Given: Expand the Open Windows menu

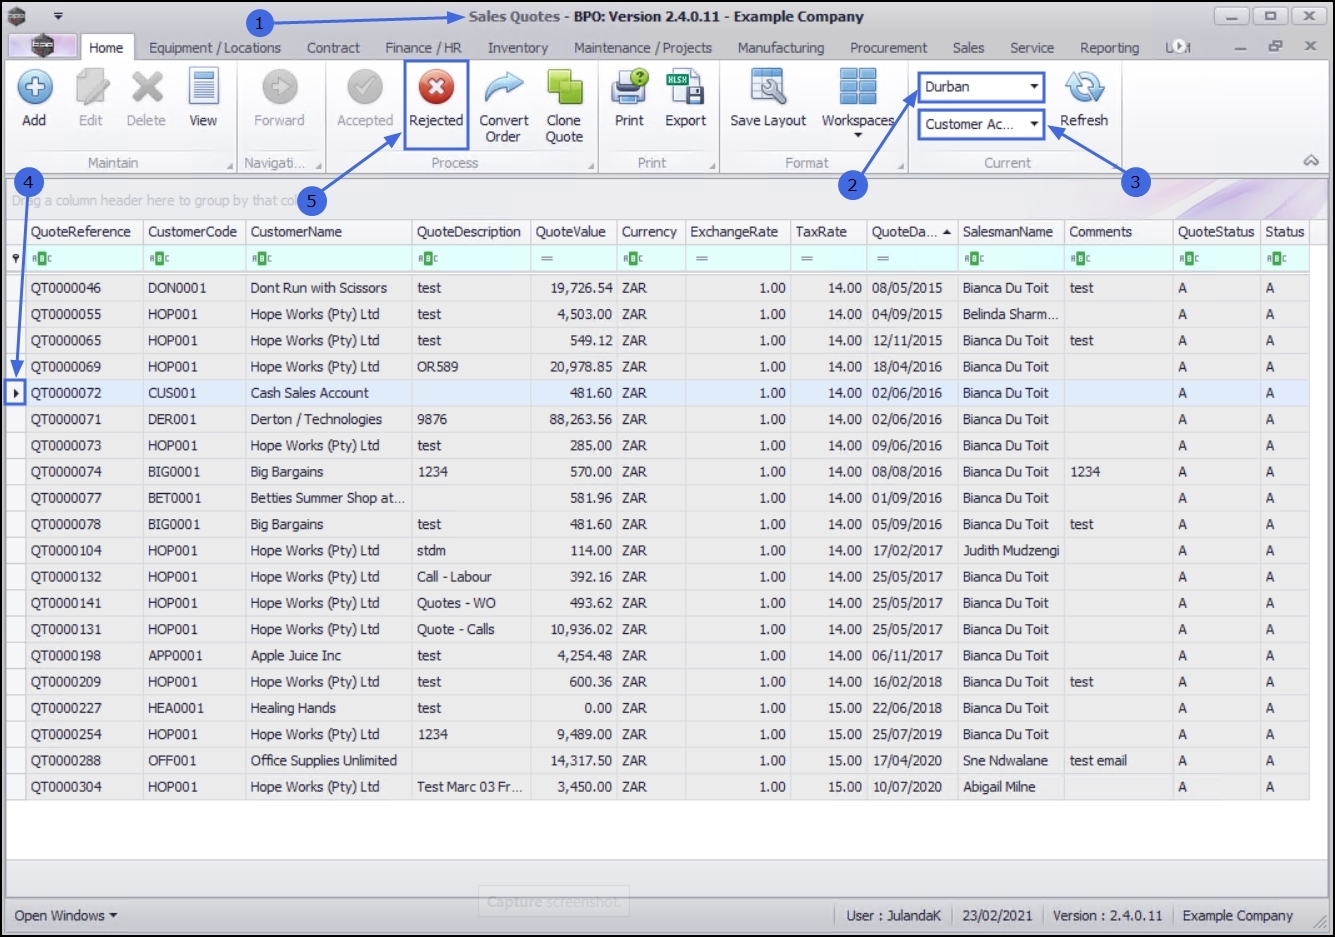Looking at the screenshot, I should click(66, 915).
